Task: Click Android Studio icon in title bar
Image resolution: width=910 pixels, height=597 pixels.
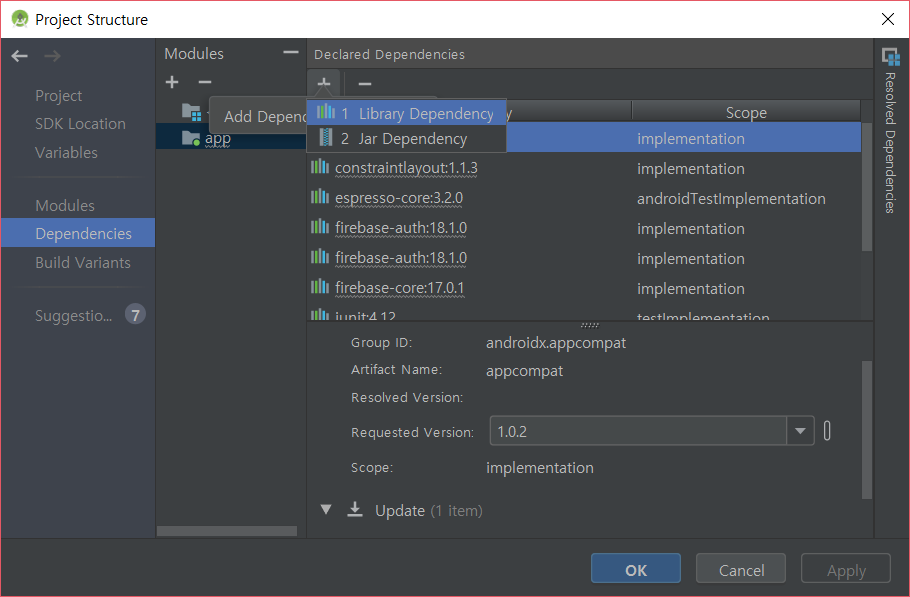Action: click(x=19, y=19)
